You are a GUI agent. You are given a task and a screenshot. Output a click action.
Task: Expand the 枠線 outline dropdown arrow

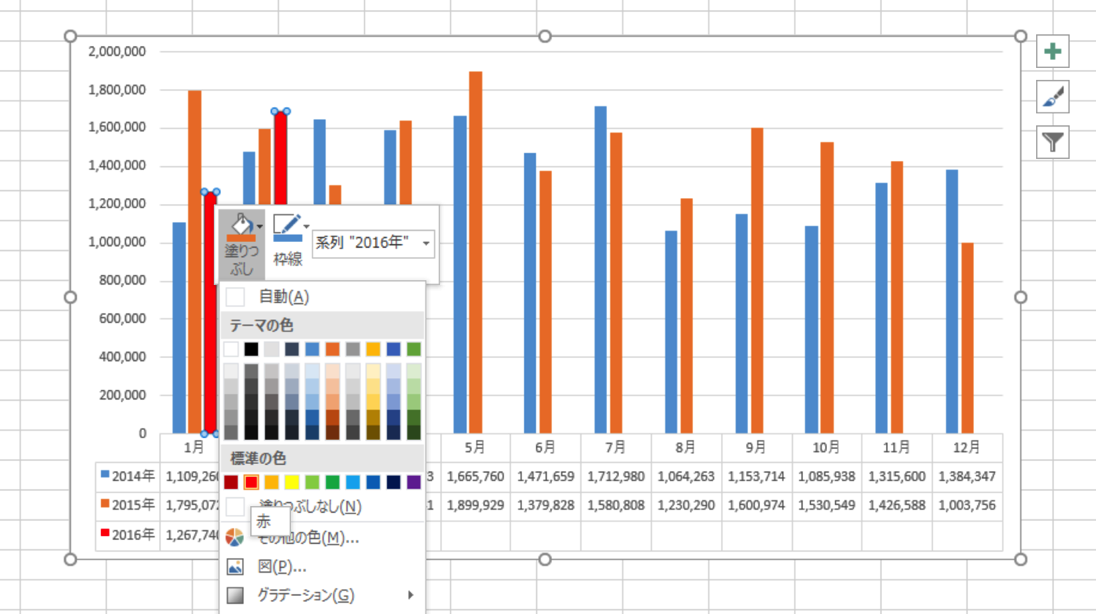tap(306, 227)
